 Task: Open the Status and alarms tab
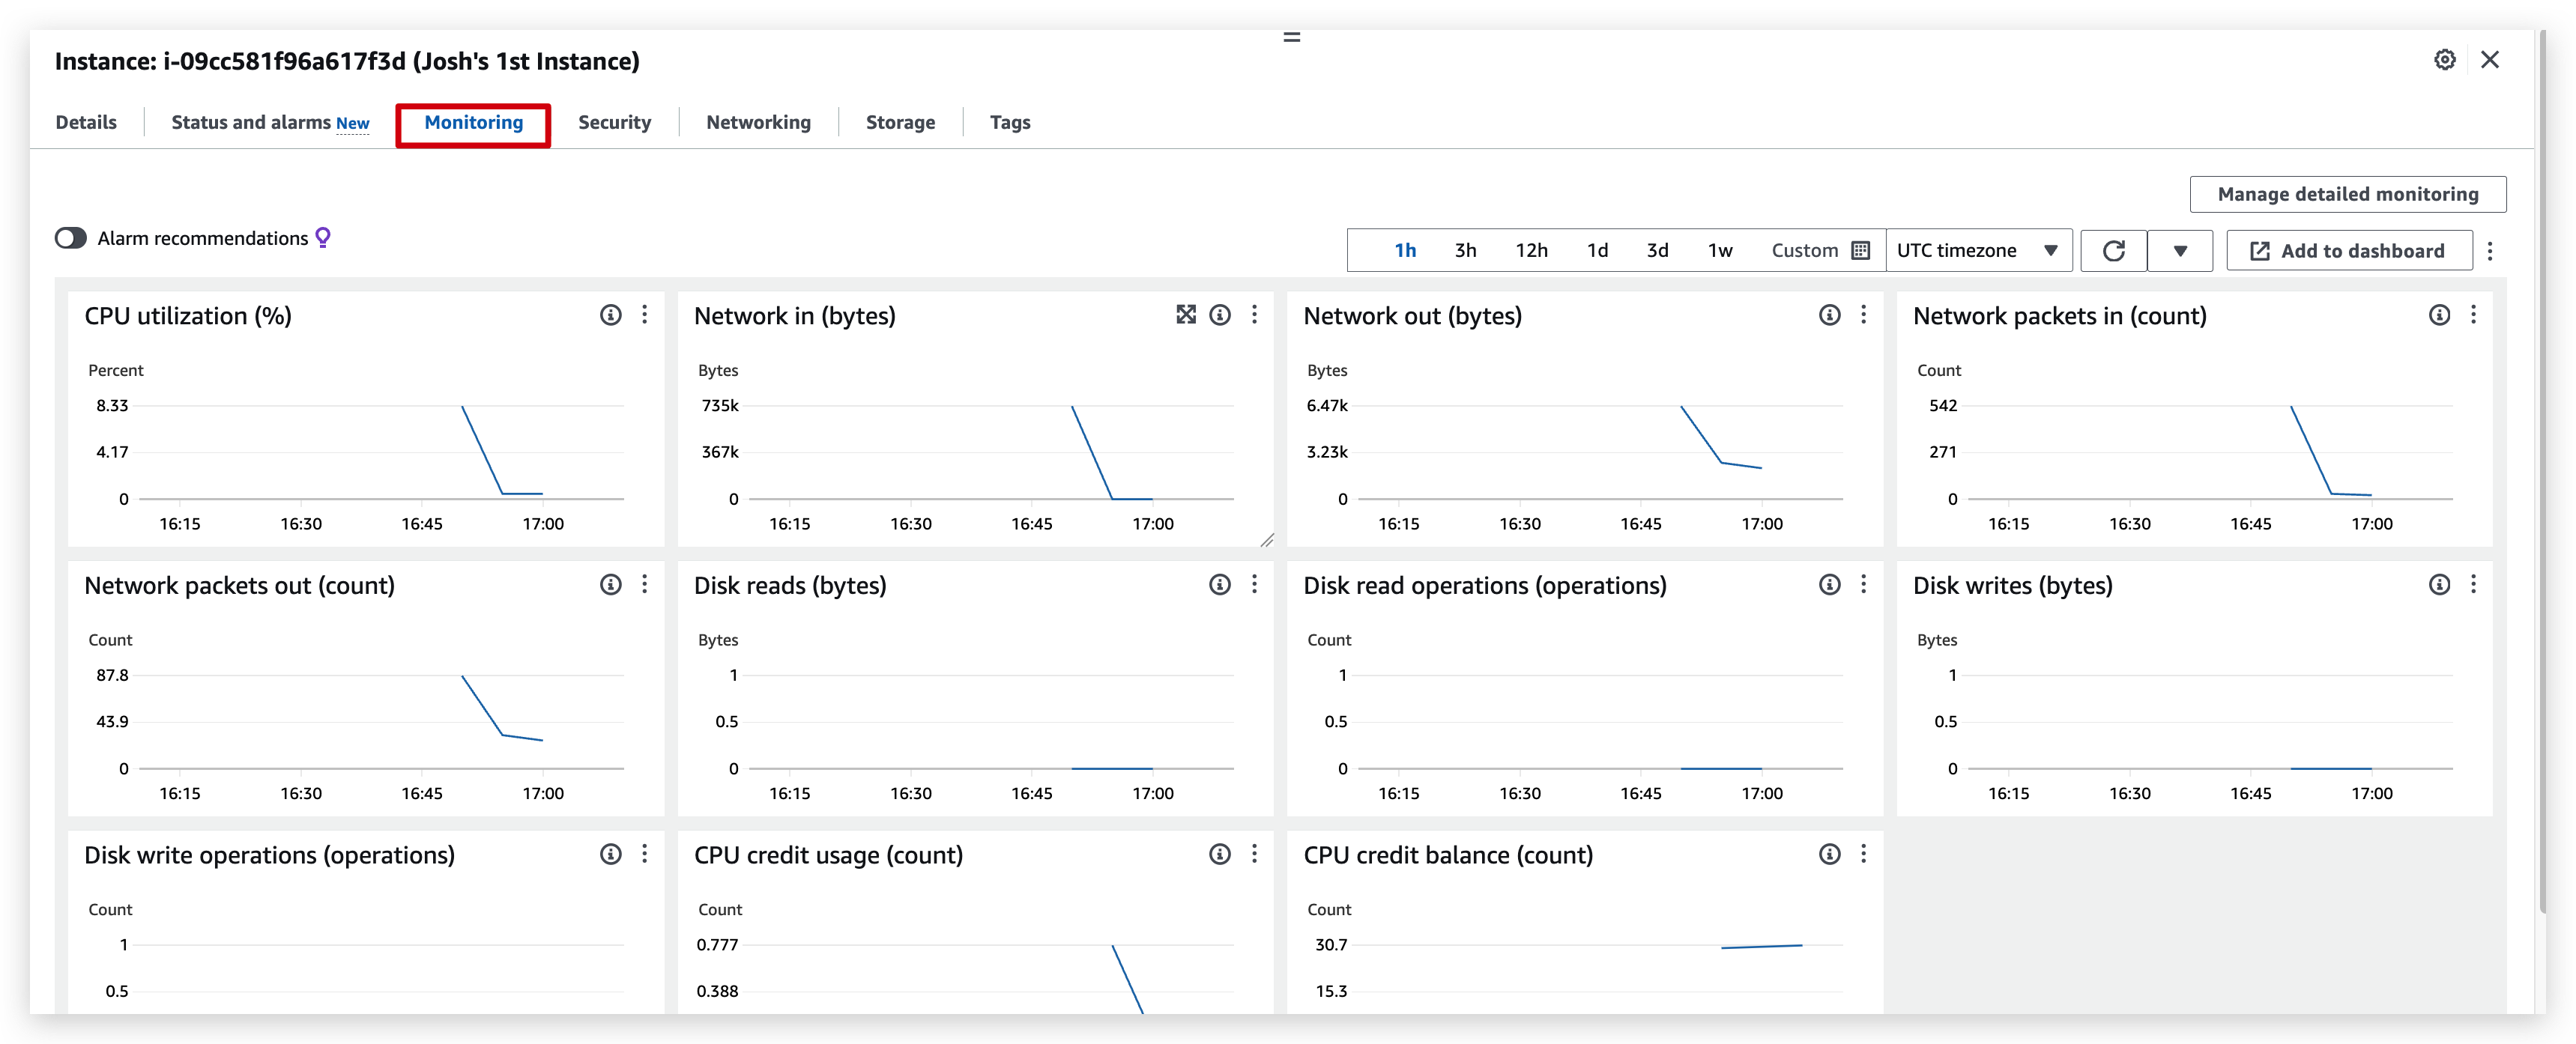(x=252, y=122)
